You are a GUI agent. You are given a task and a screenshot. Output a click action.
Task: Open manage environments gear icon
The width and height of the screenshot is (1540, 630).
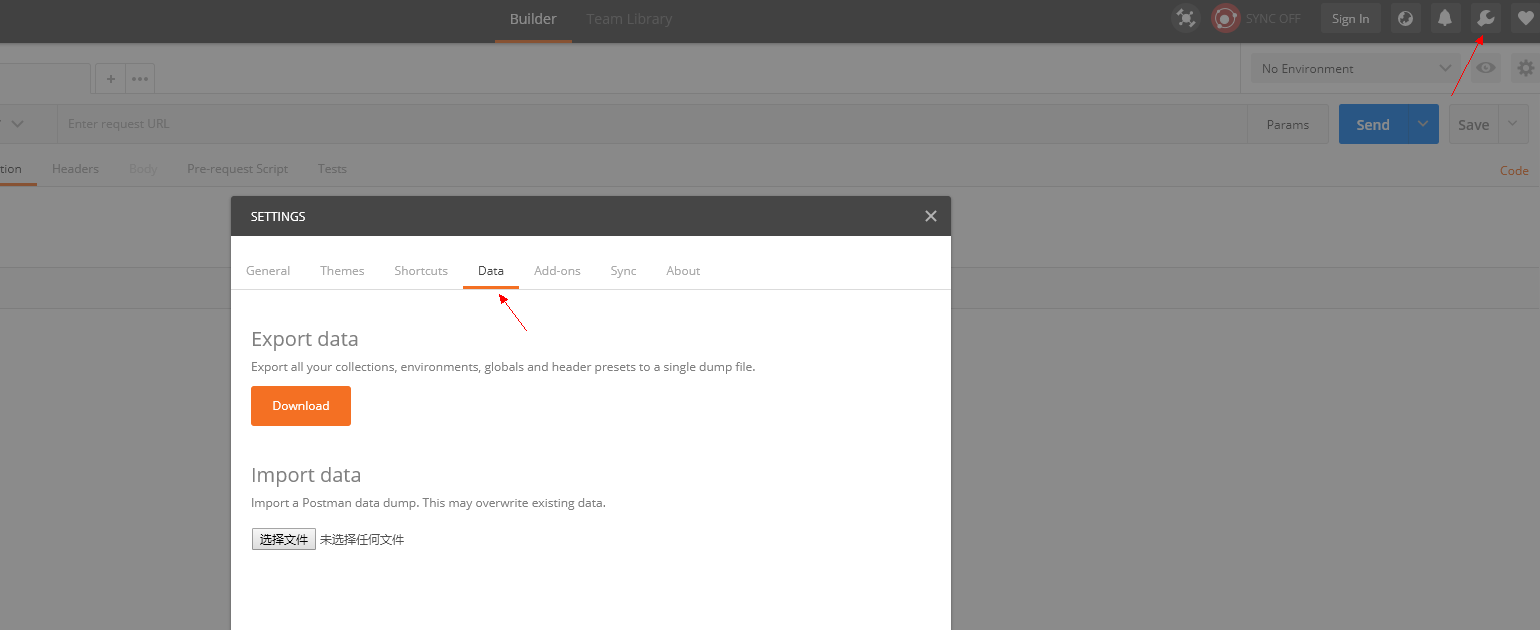tap(1525, 68)
